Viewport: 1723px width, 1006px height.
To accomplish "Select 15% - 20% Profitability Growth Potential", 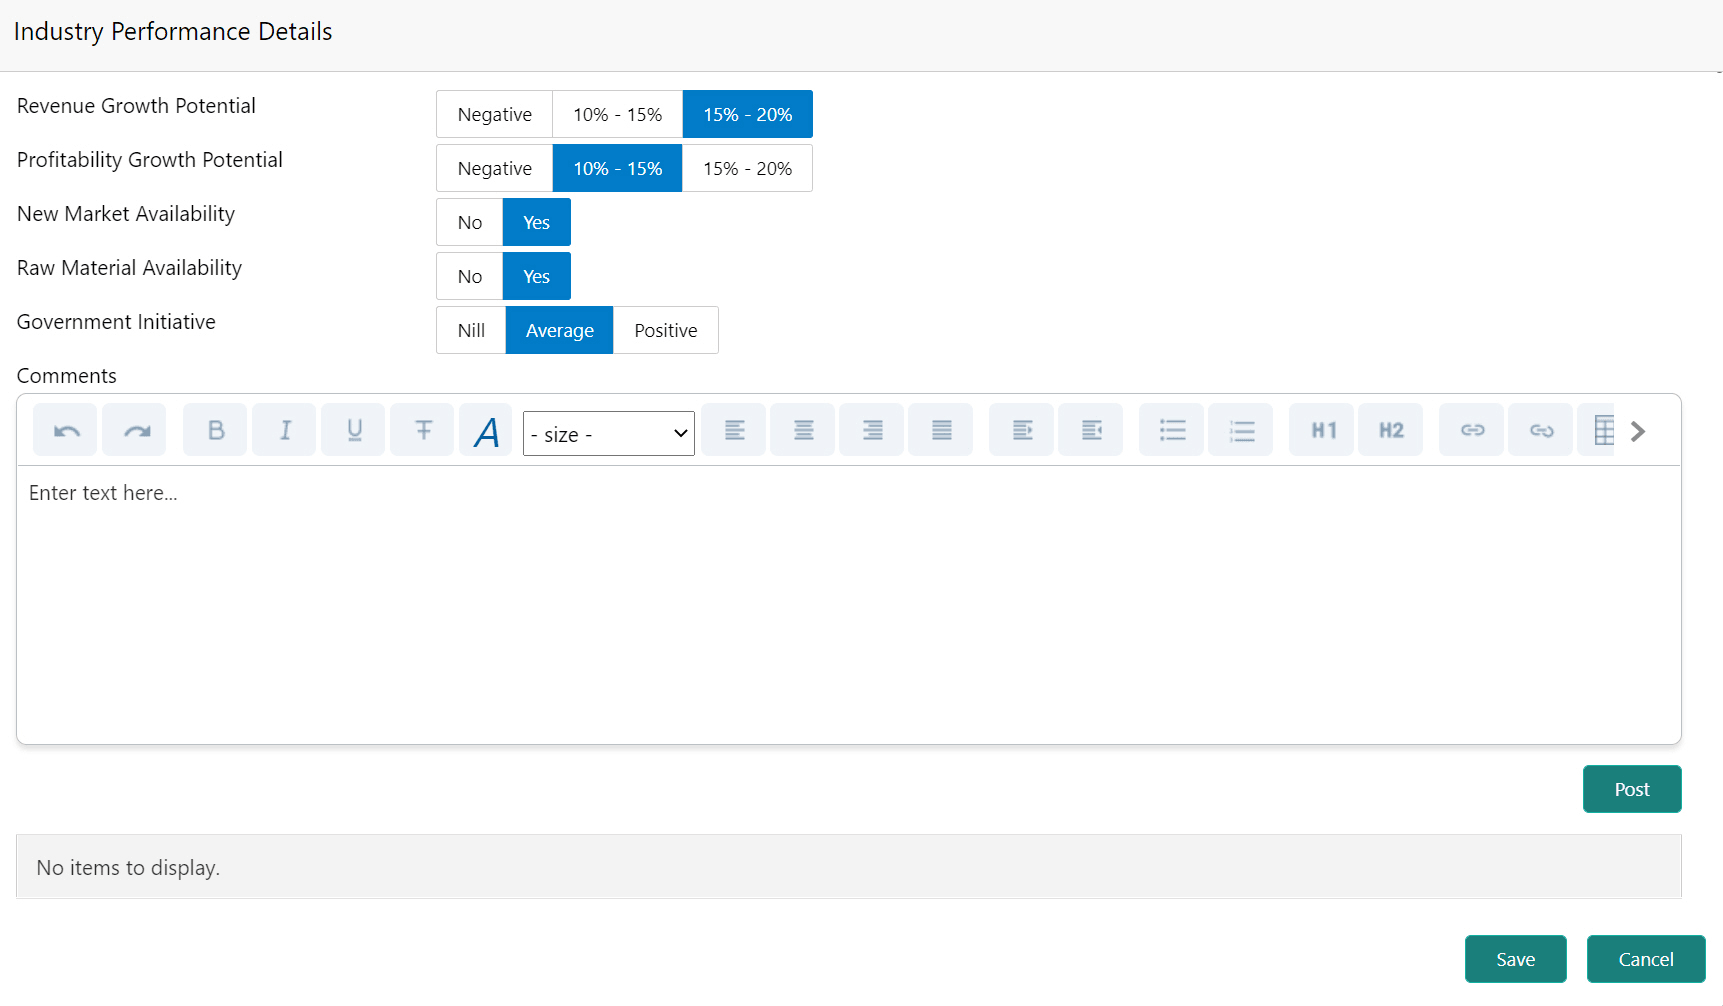I will pyautogui.click(x=747, y=168).
